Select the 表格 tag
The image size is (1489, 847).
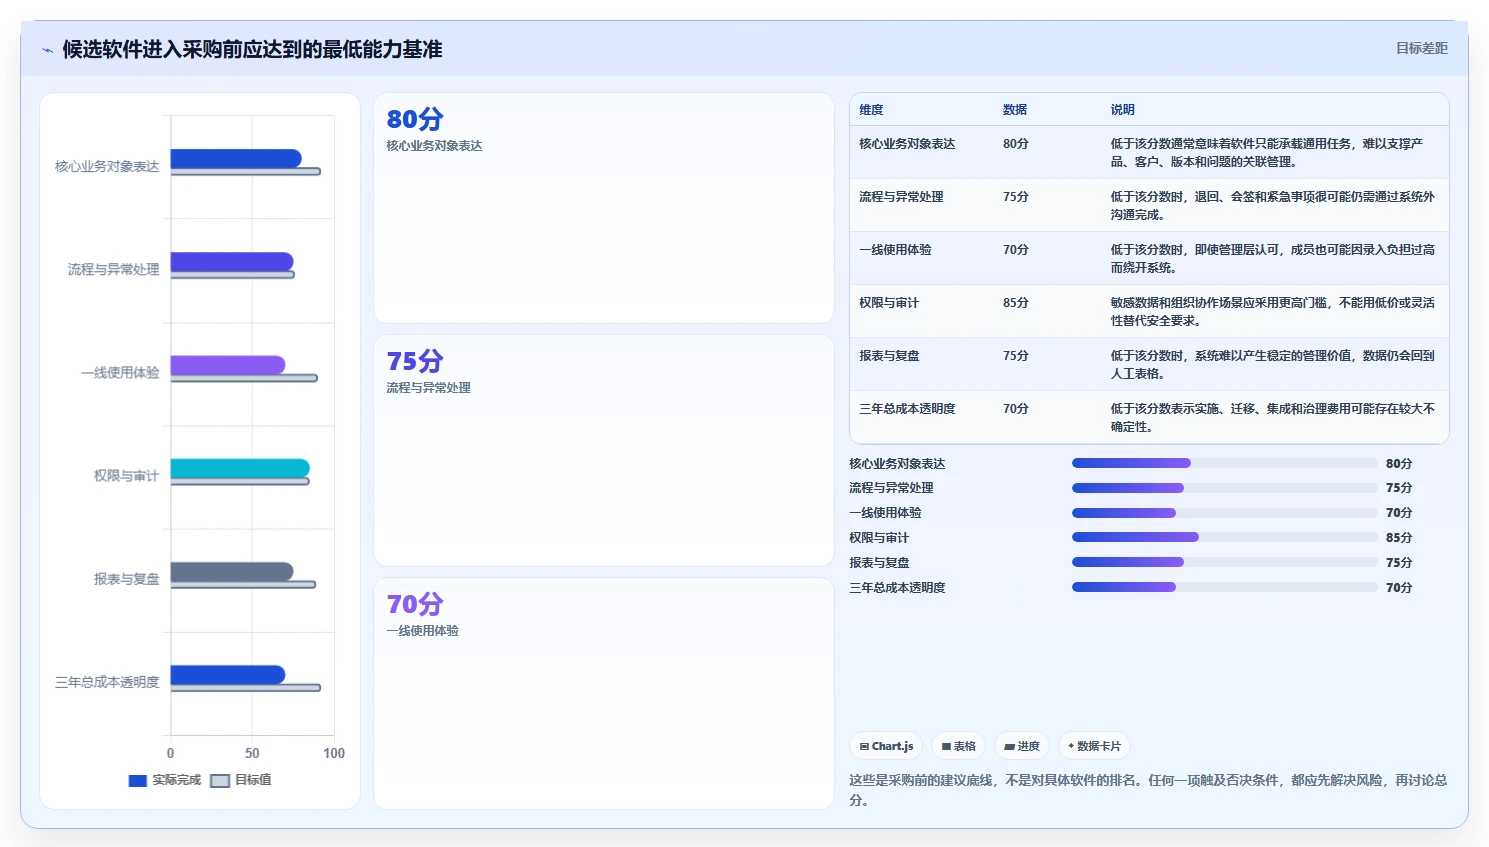click(958, 746)
